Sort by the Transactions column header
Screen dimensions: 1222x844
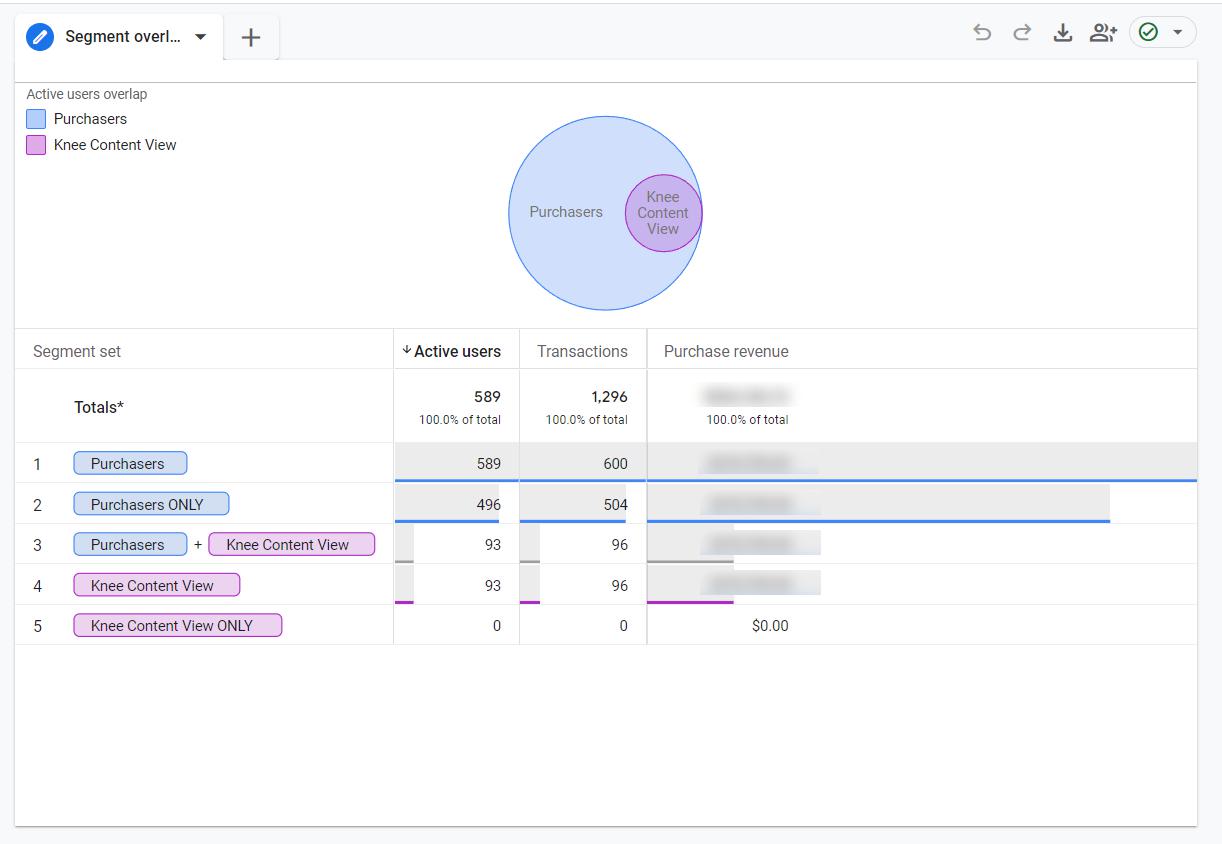click(582, 351)
